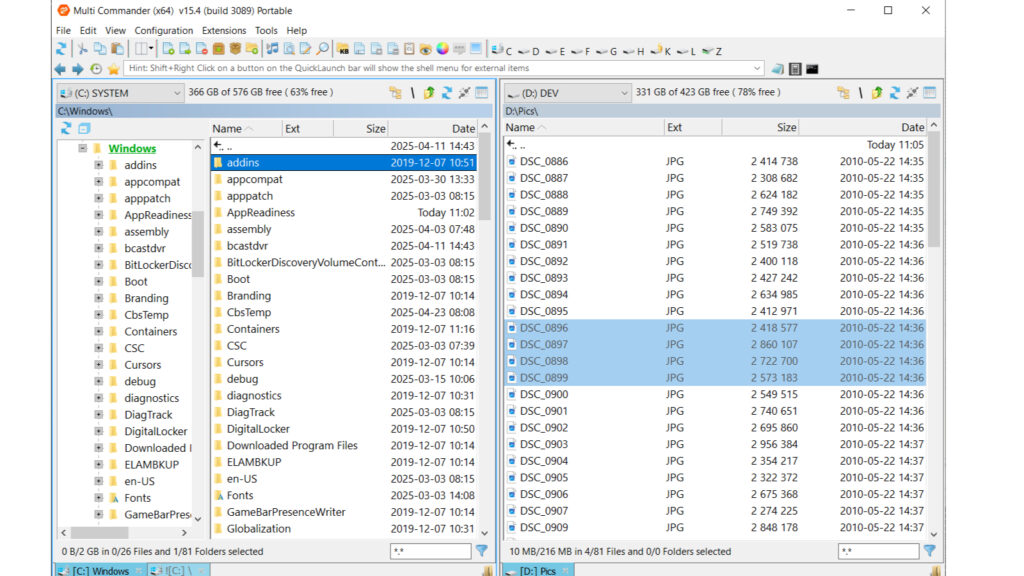Click the calculator icon beside command line
The width and height of the screenshot is (1024, 576).
795,69
